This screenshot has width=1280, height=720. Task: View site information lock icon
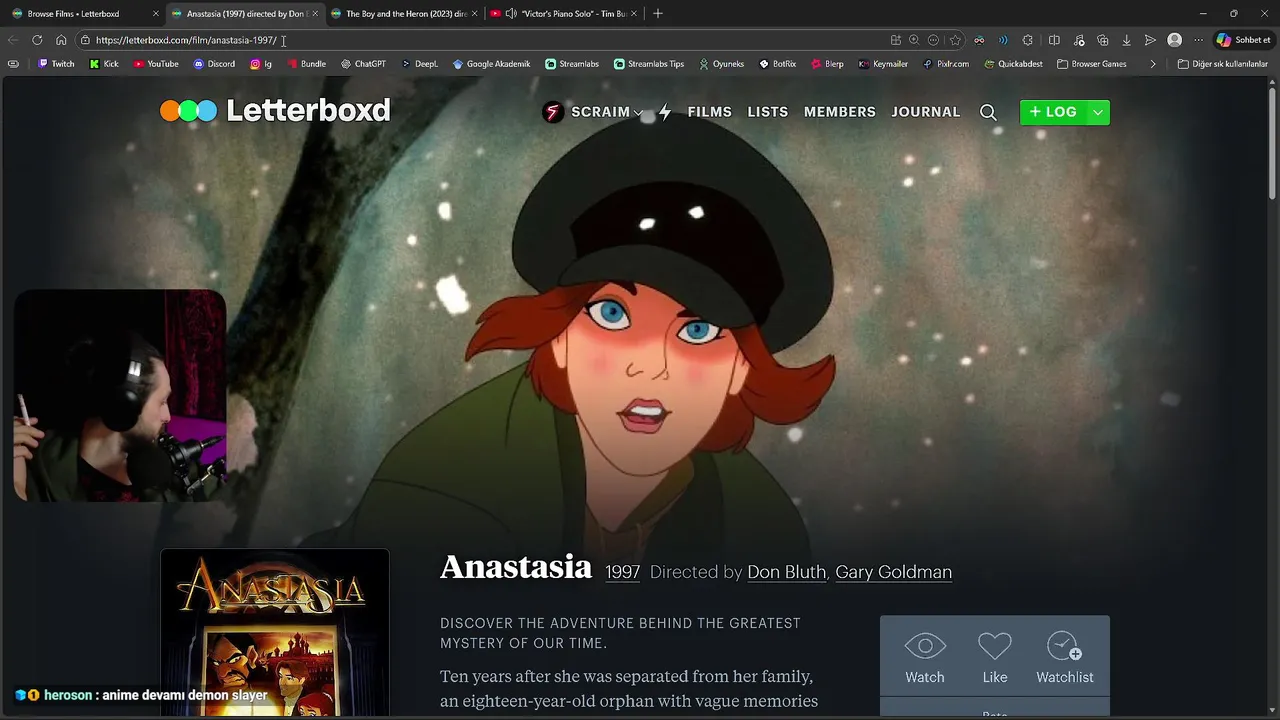(x=86, y=40)
